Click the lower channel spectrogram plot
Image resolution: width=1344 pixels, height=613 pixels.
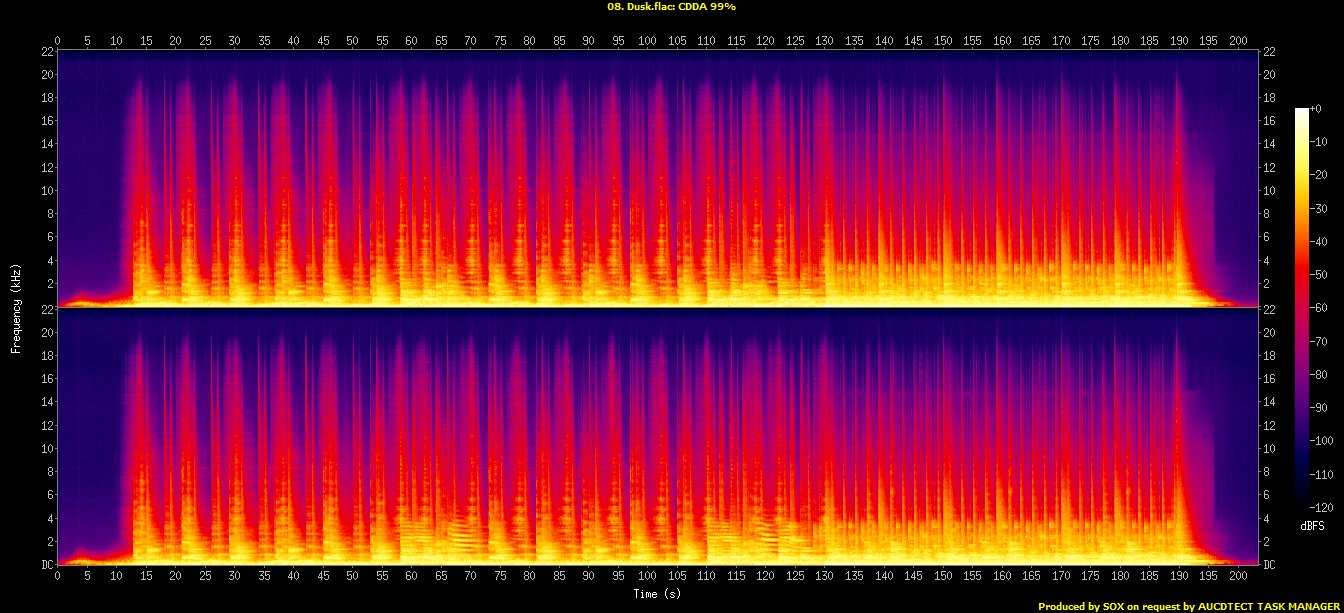pyautogui.click(x=658, y=437)
